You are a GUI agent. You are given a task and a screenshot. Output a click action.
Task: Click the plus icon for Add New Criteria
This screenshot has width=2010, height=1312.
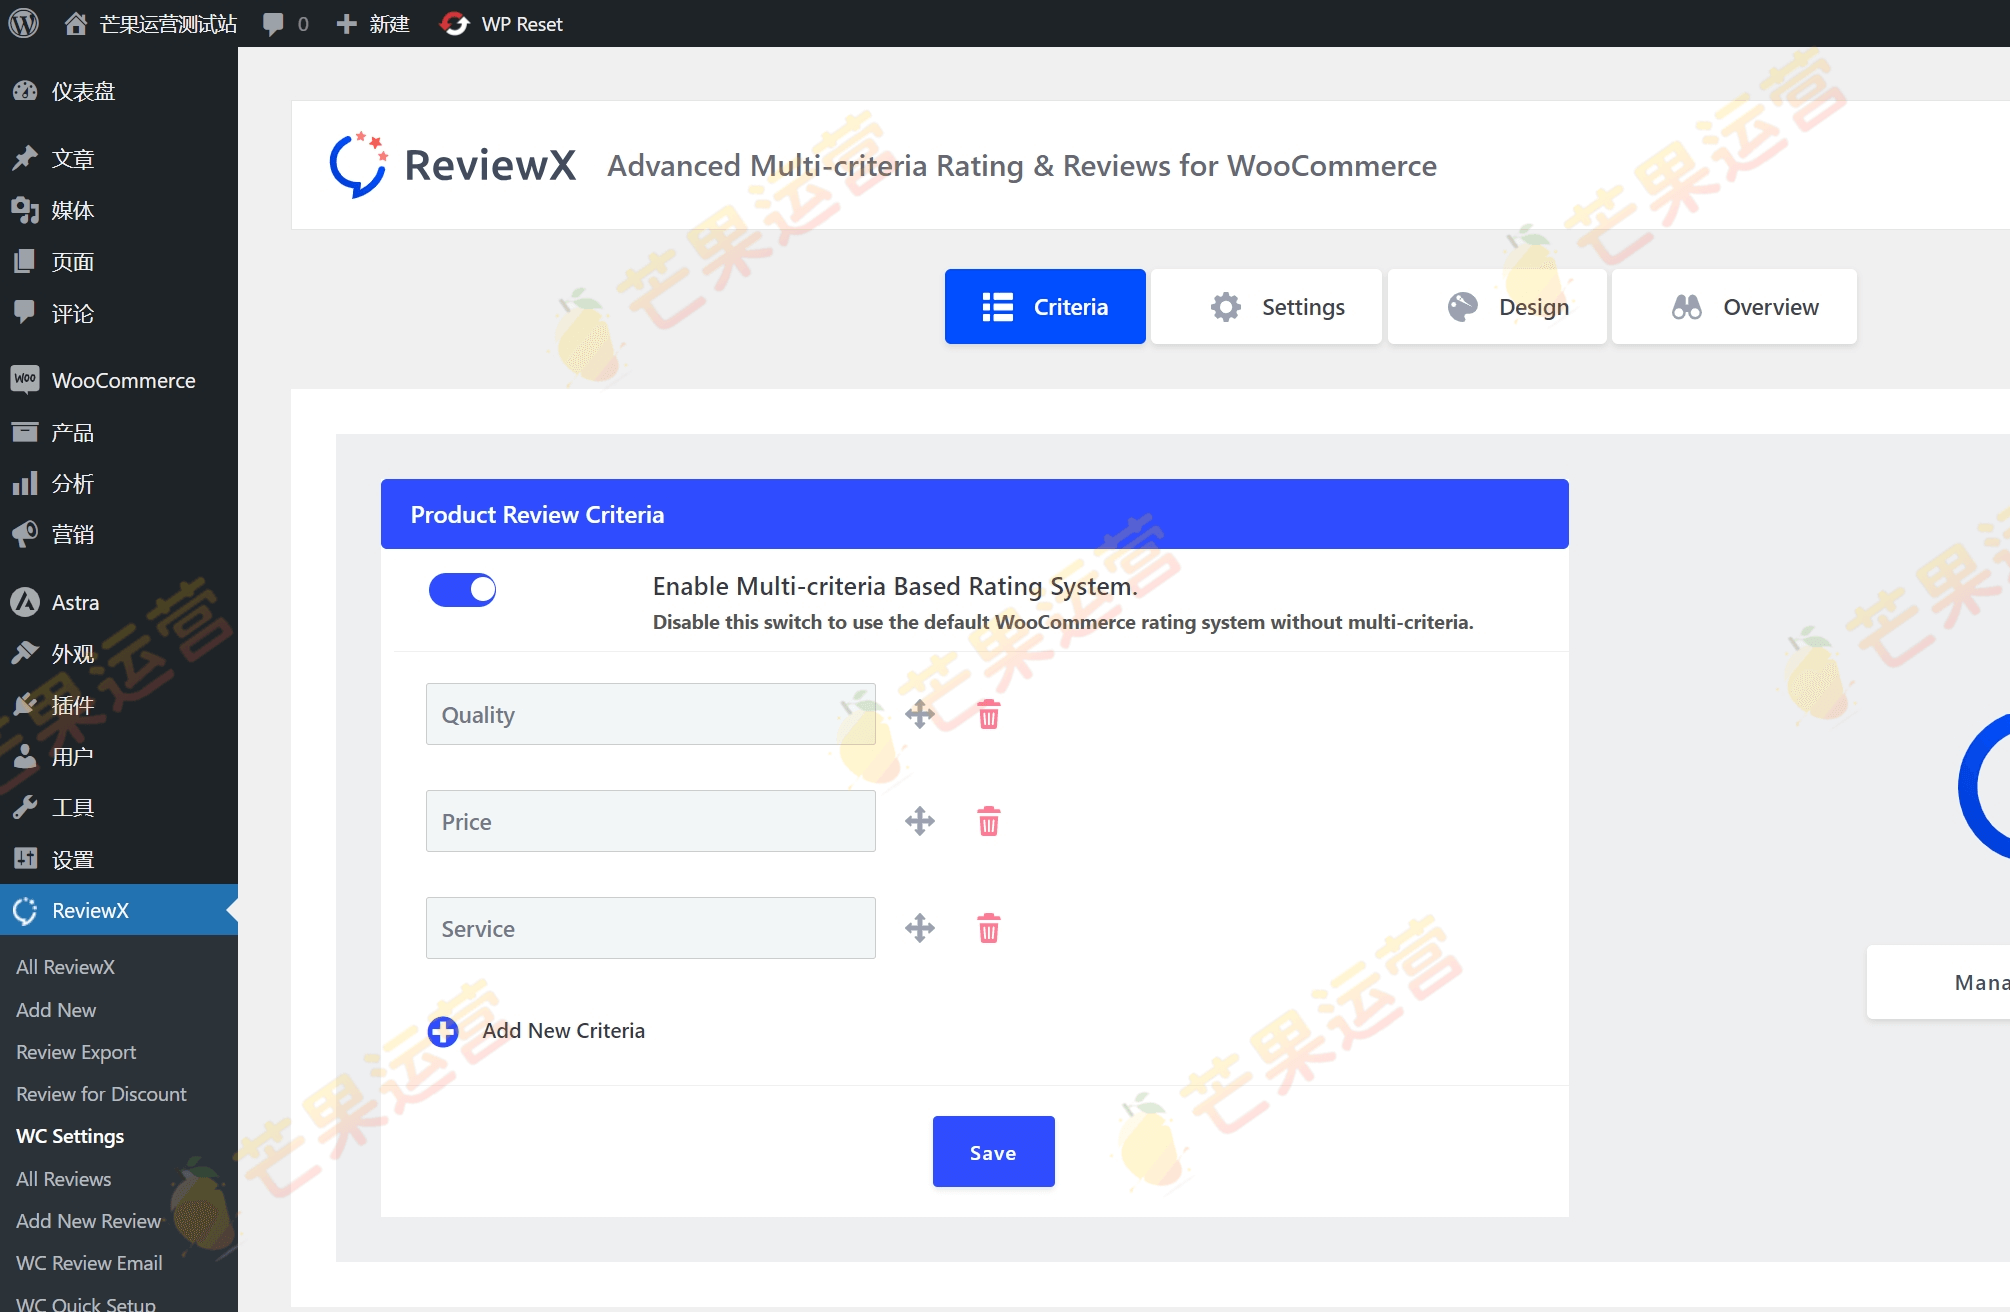point(443,1031)
